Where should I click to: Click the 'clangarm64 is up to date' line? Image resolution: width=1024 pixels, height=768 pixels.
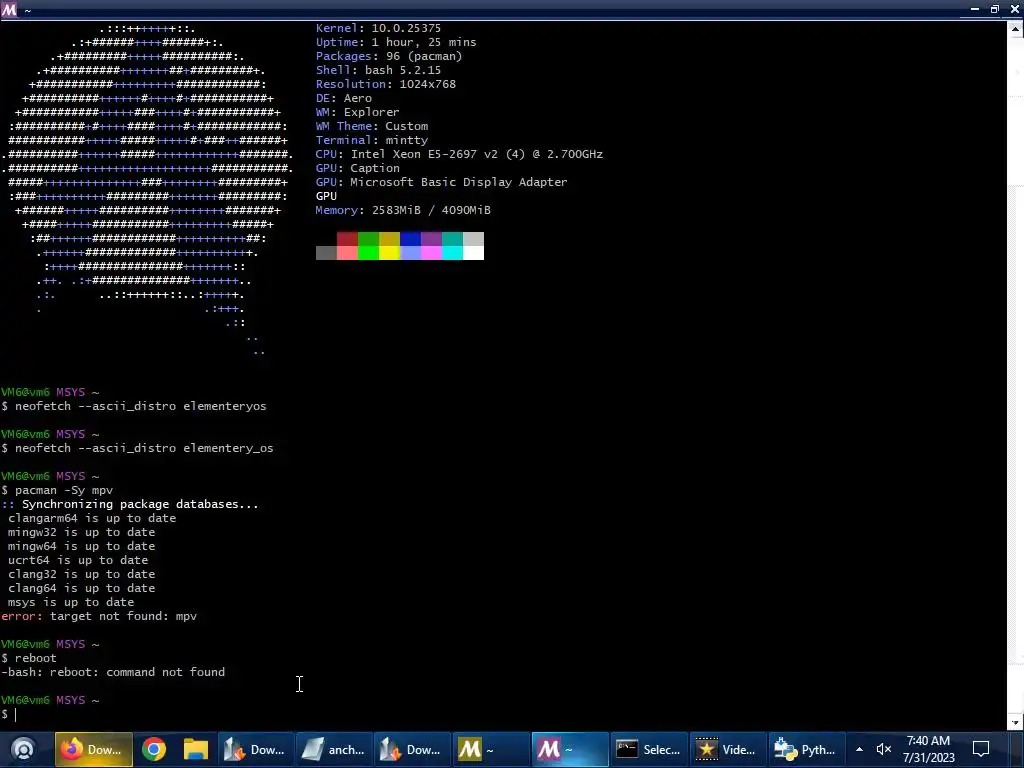point(92,518)
